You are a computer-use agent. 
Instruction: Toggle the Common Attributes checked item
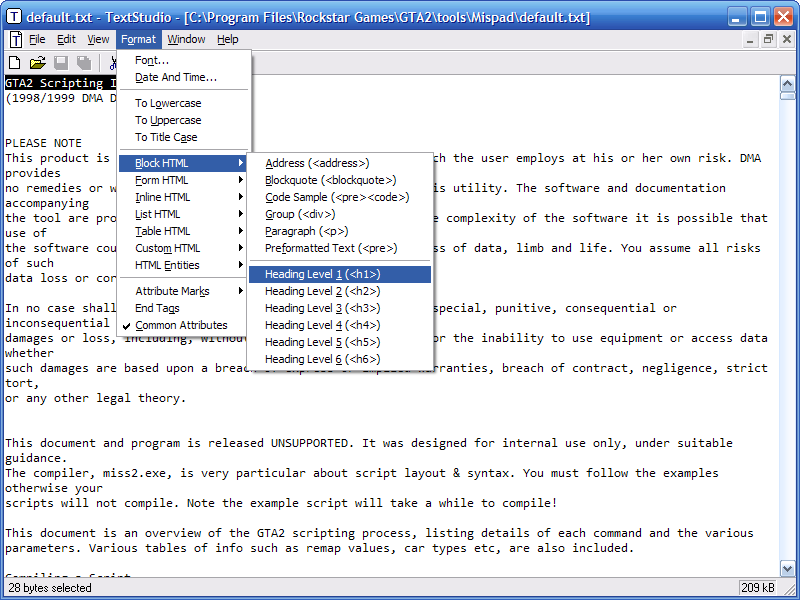183,325
